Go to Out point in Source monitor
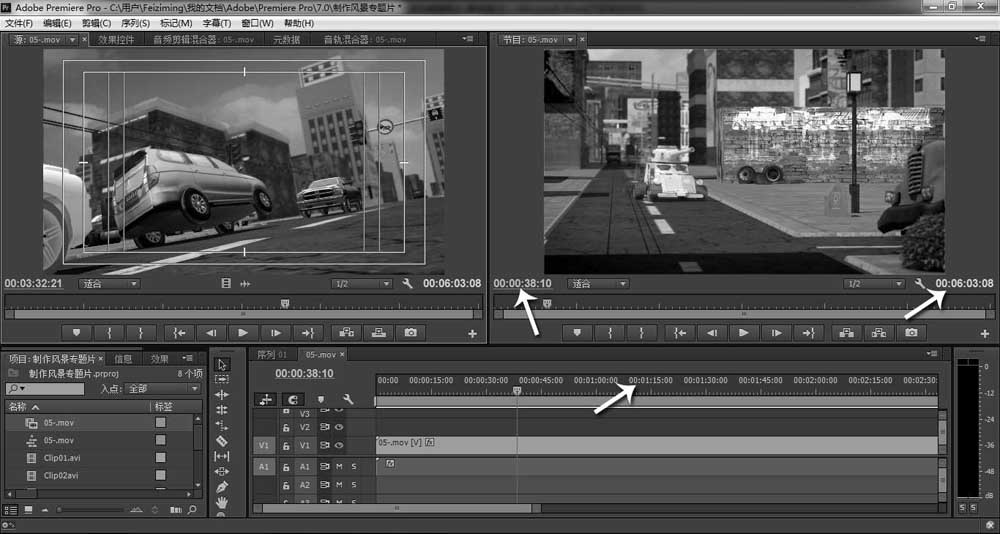 coord(308,332)
